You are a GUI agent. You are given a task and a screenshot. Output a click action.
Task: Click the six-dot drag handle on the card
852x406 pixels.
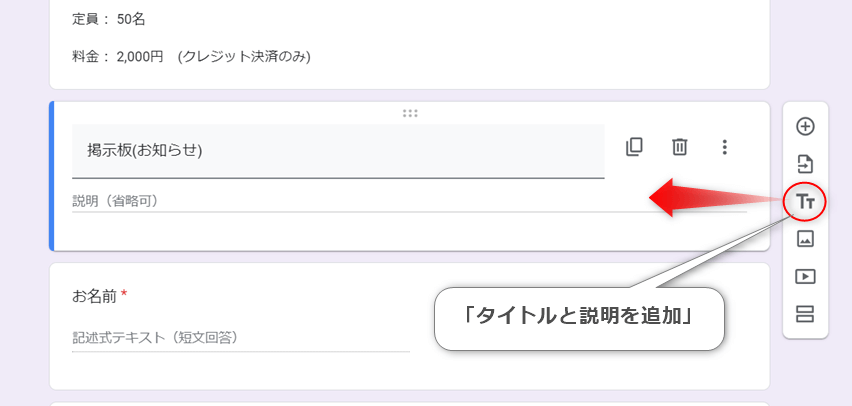[410, 113]
